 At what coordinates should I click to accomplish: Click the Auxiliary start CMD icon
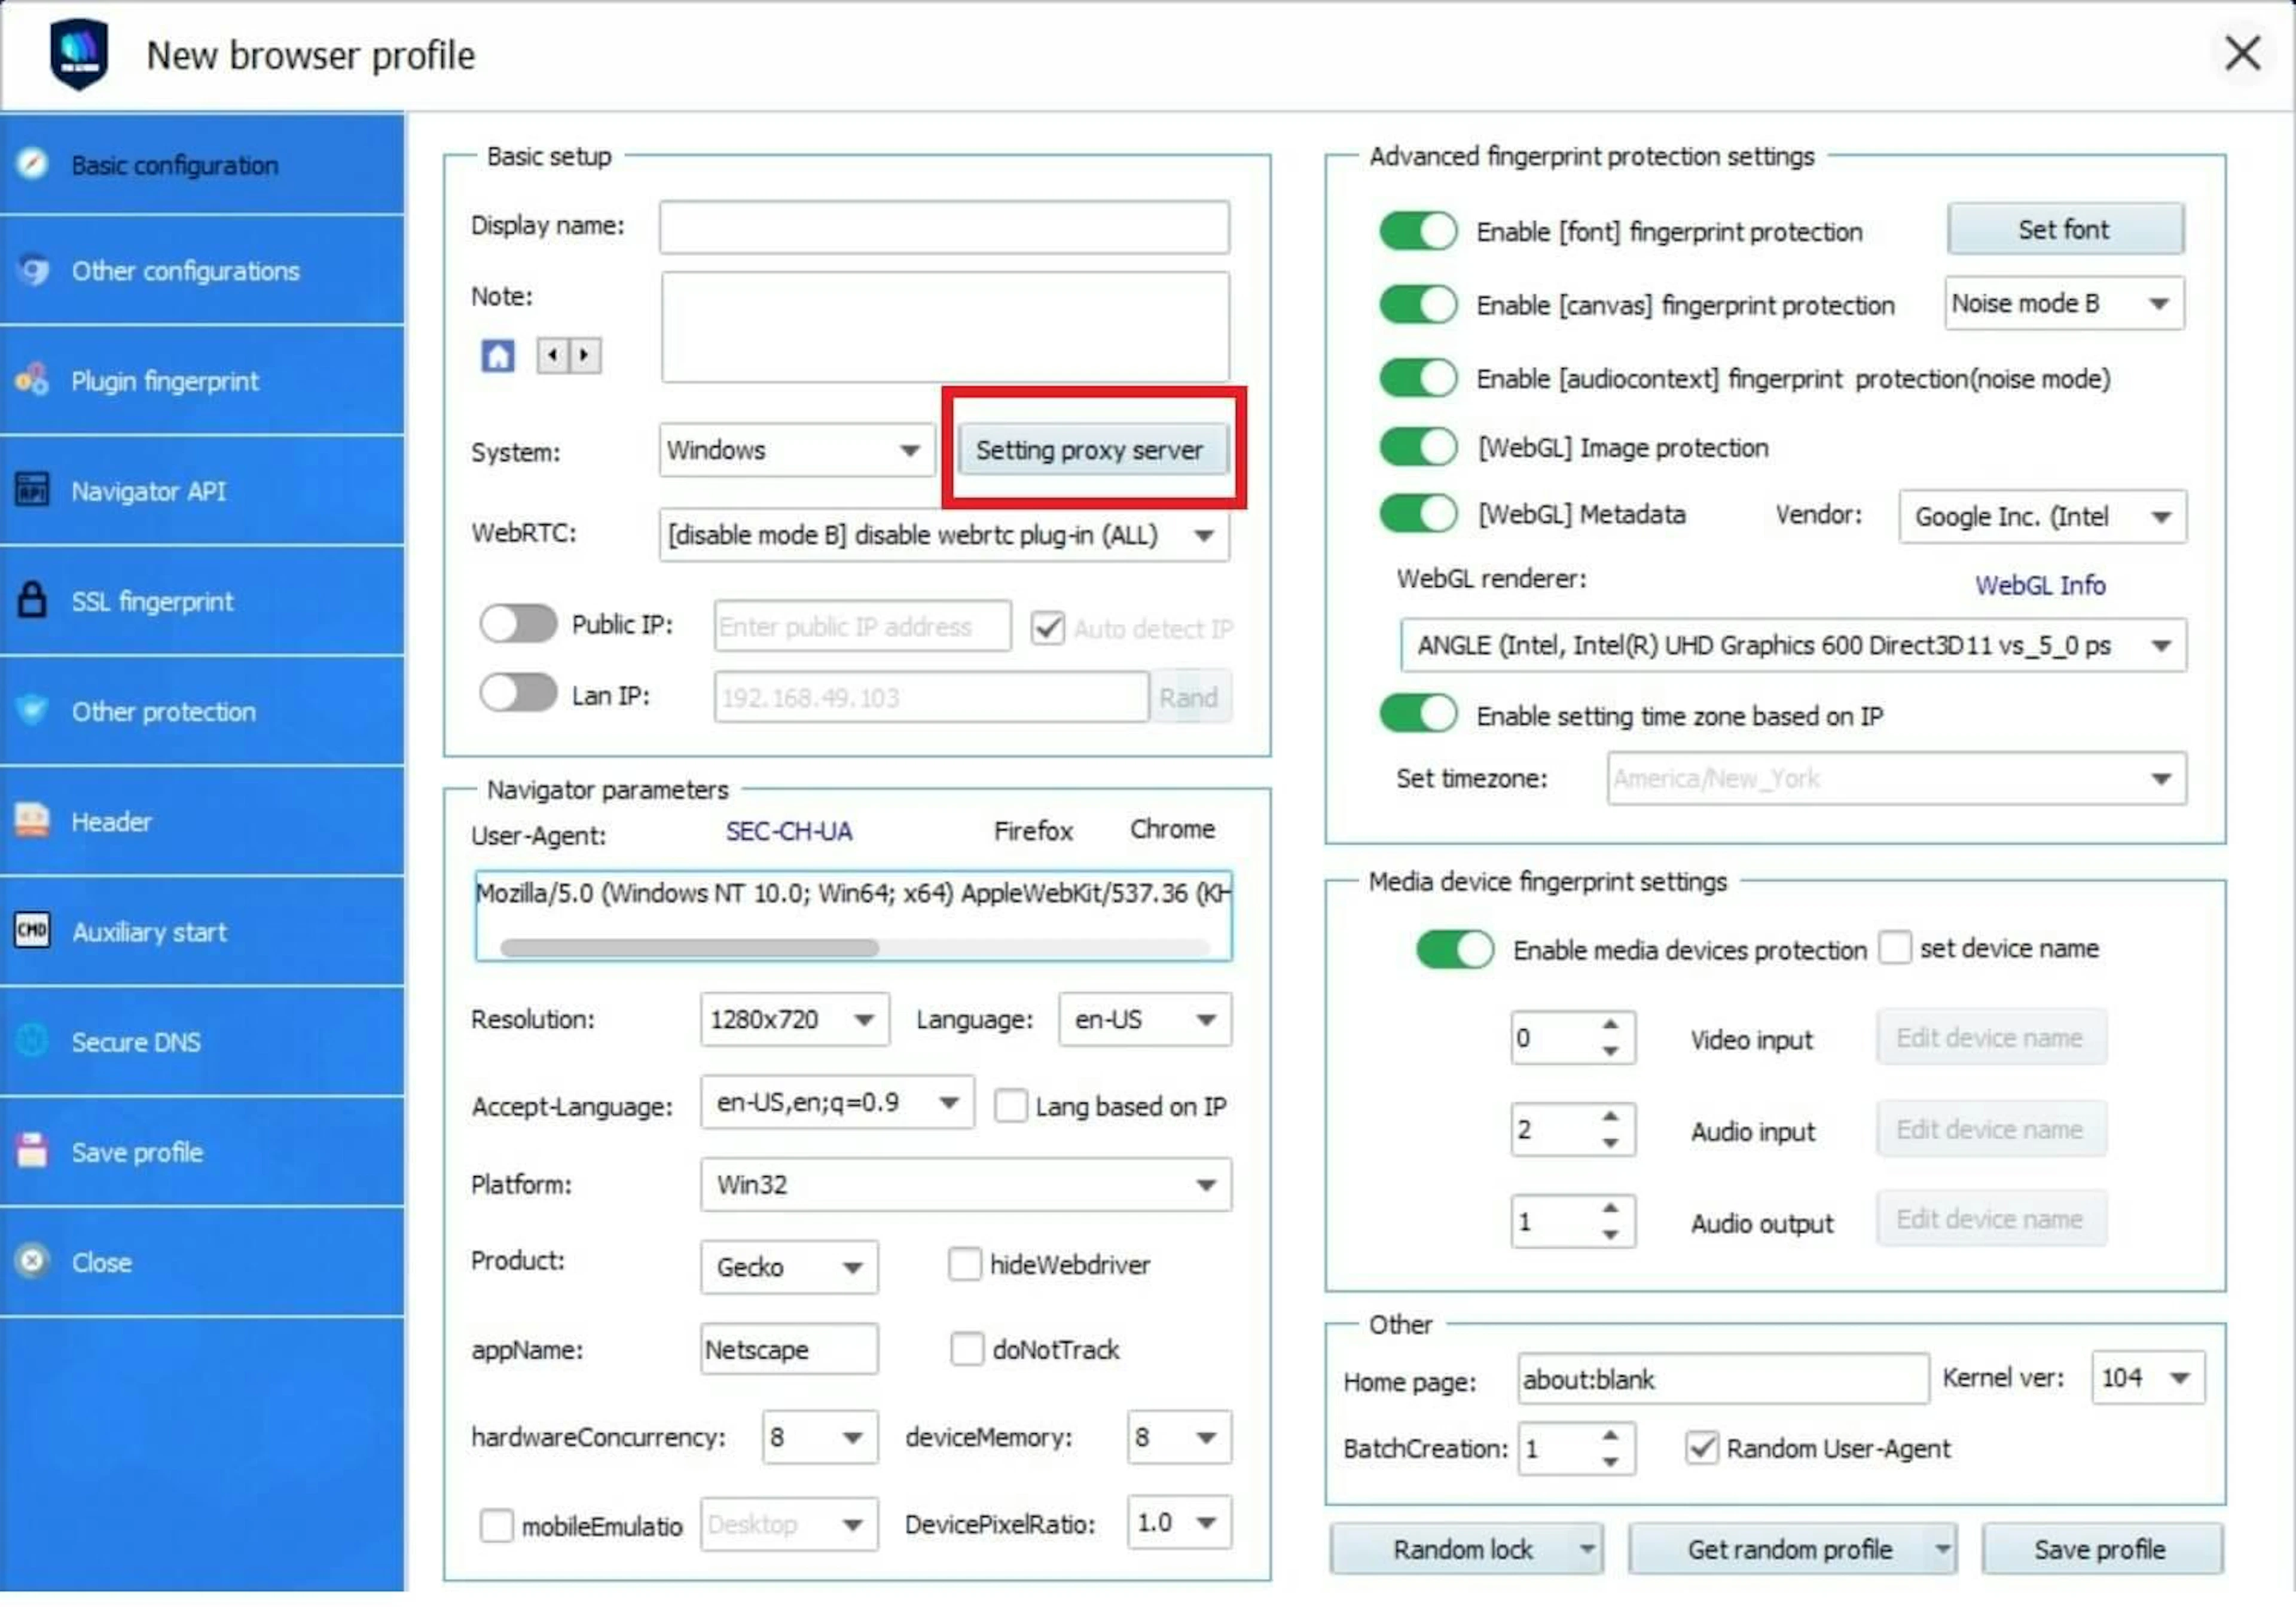point(32,930)
